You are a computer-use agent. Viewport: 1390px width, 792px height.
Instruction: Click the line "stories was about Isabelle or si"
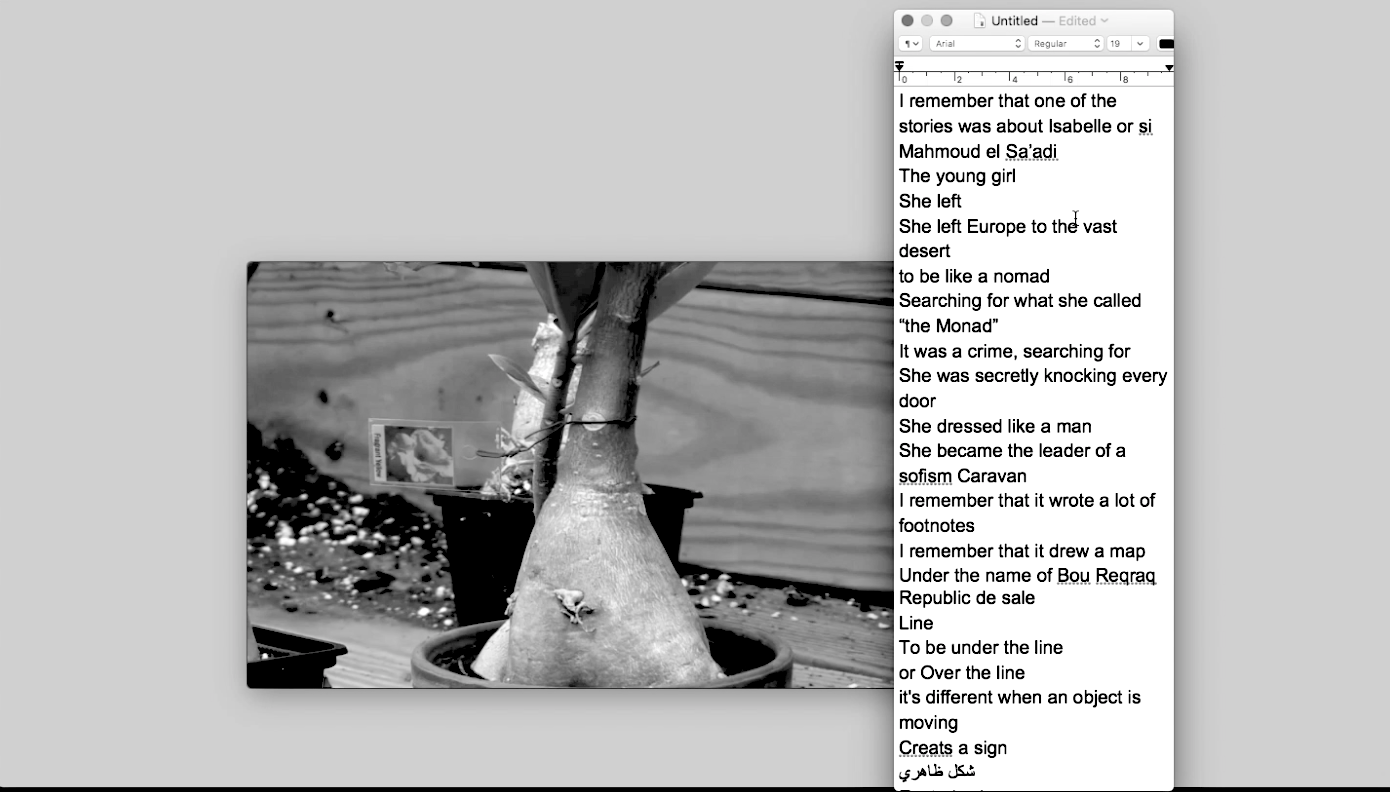click(x=1026, y=126)
